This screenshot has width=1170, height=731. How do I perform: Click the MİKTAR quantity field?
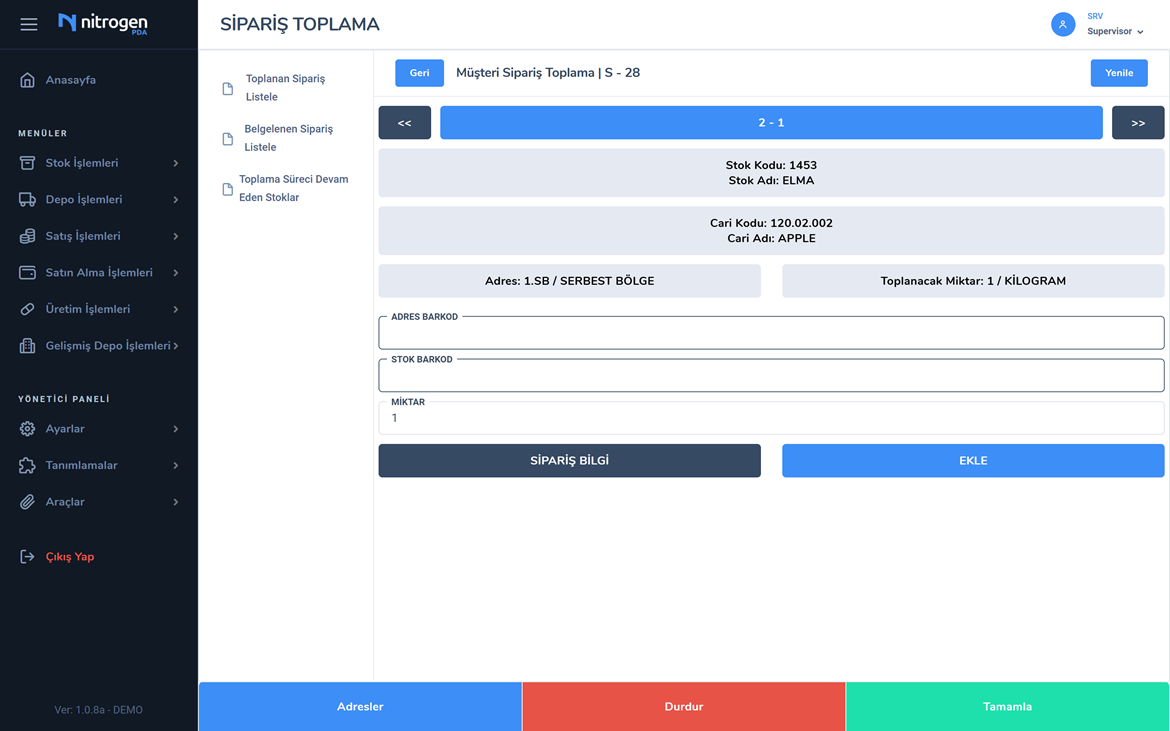tap(771, 418)
